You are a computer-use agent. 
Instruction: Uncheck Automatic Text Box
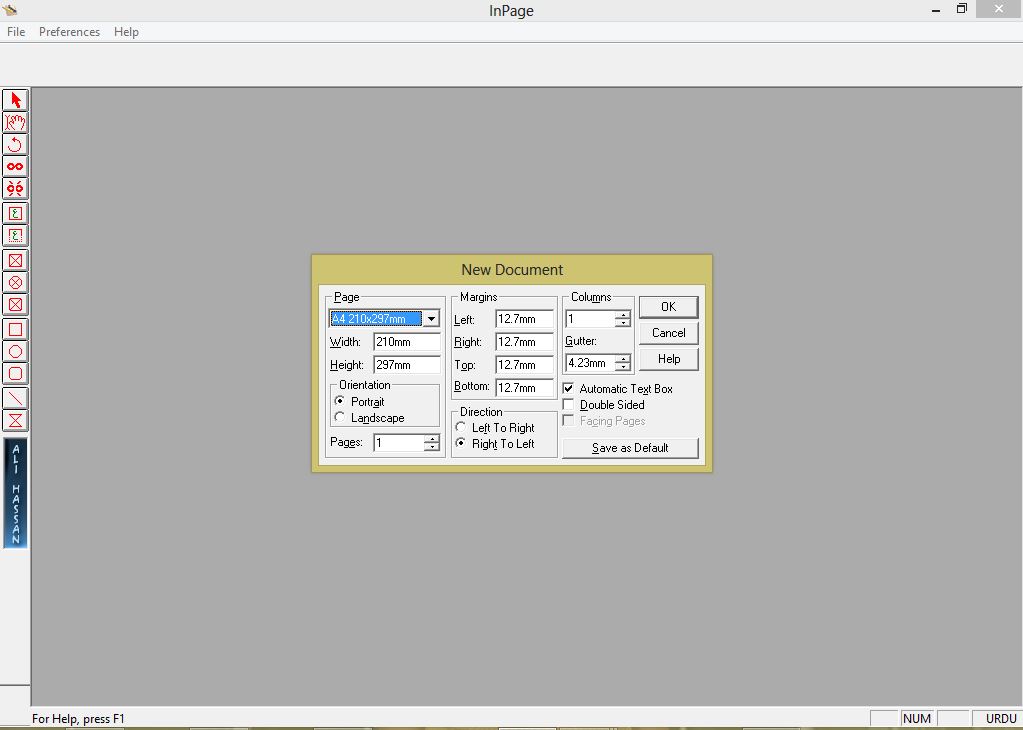coord(568,389)
